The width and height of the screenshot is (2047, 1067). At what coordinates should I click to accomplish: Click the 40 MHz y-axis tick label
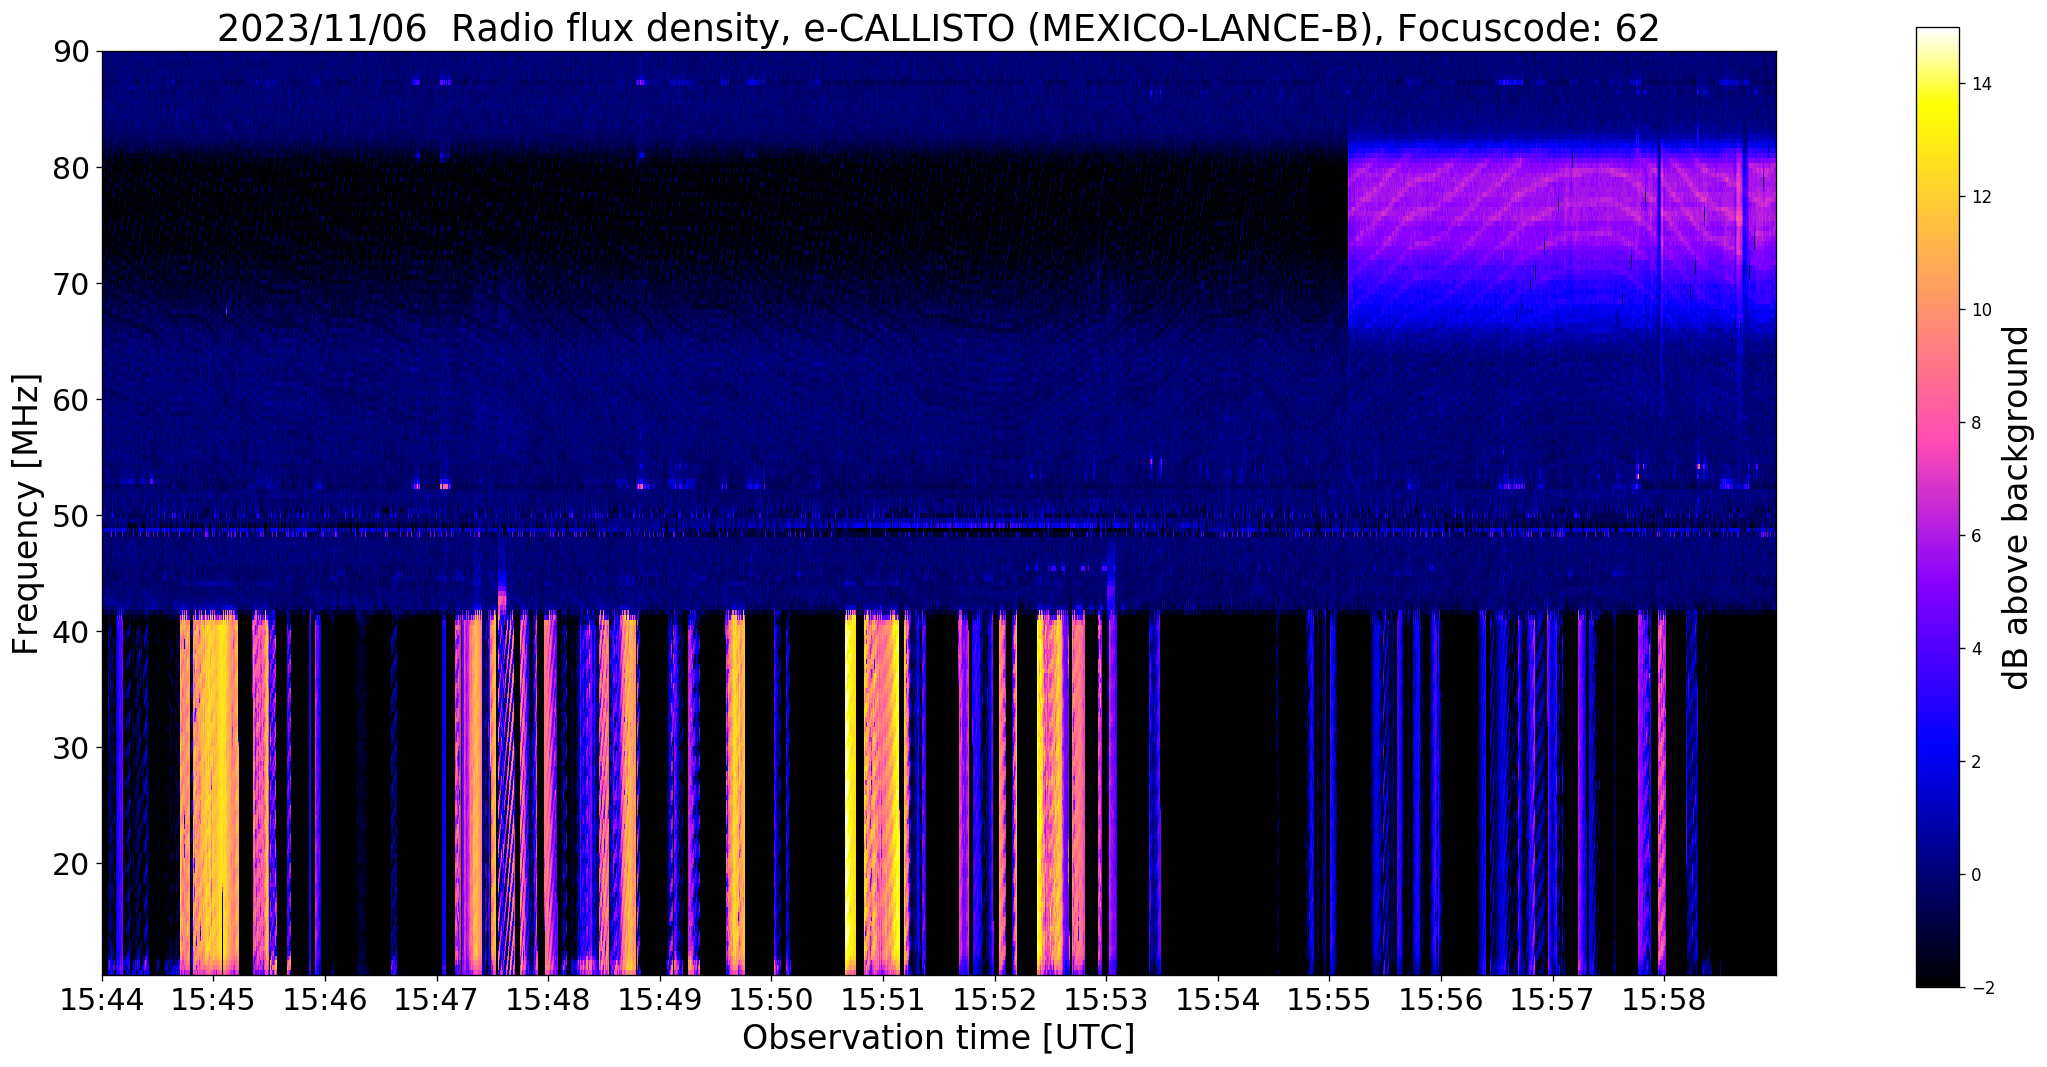click(x=72, y=632)
